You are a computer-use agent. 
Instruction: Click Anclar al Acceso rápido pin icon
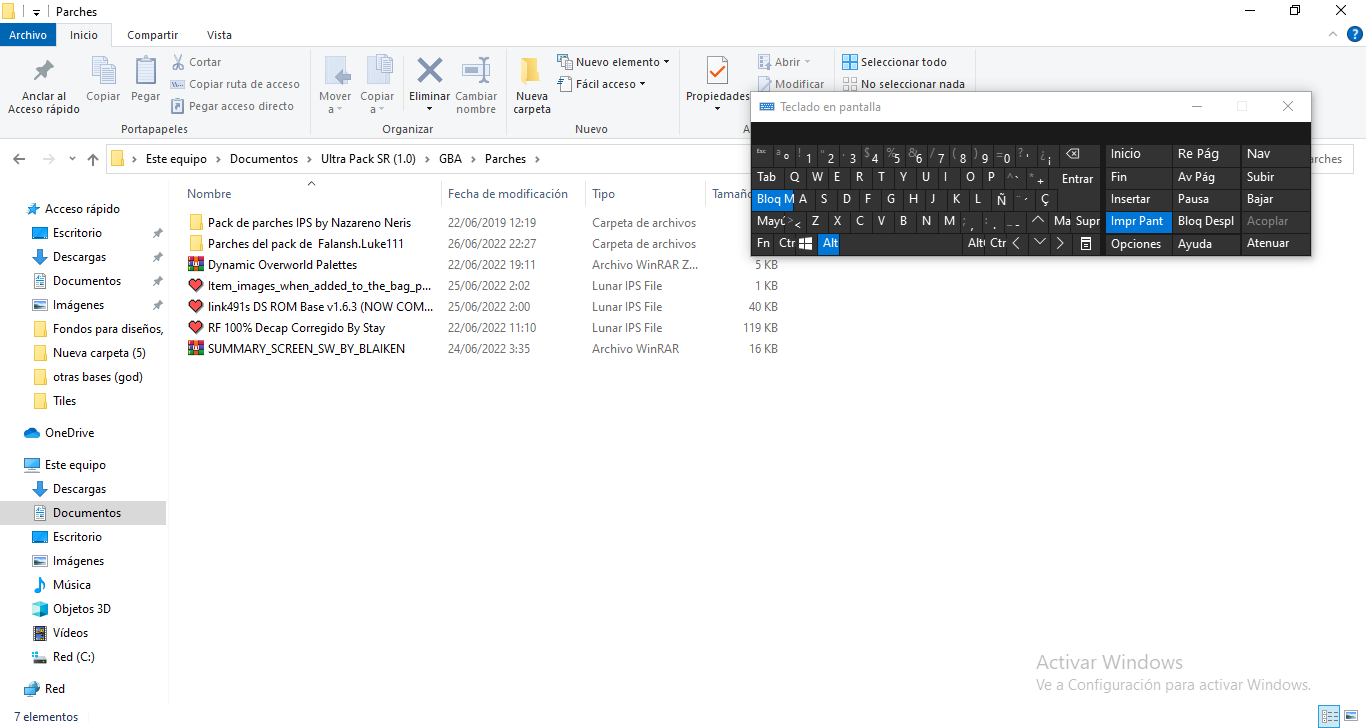(x=44, y=72)
